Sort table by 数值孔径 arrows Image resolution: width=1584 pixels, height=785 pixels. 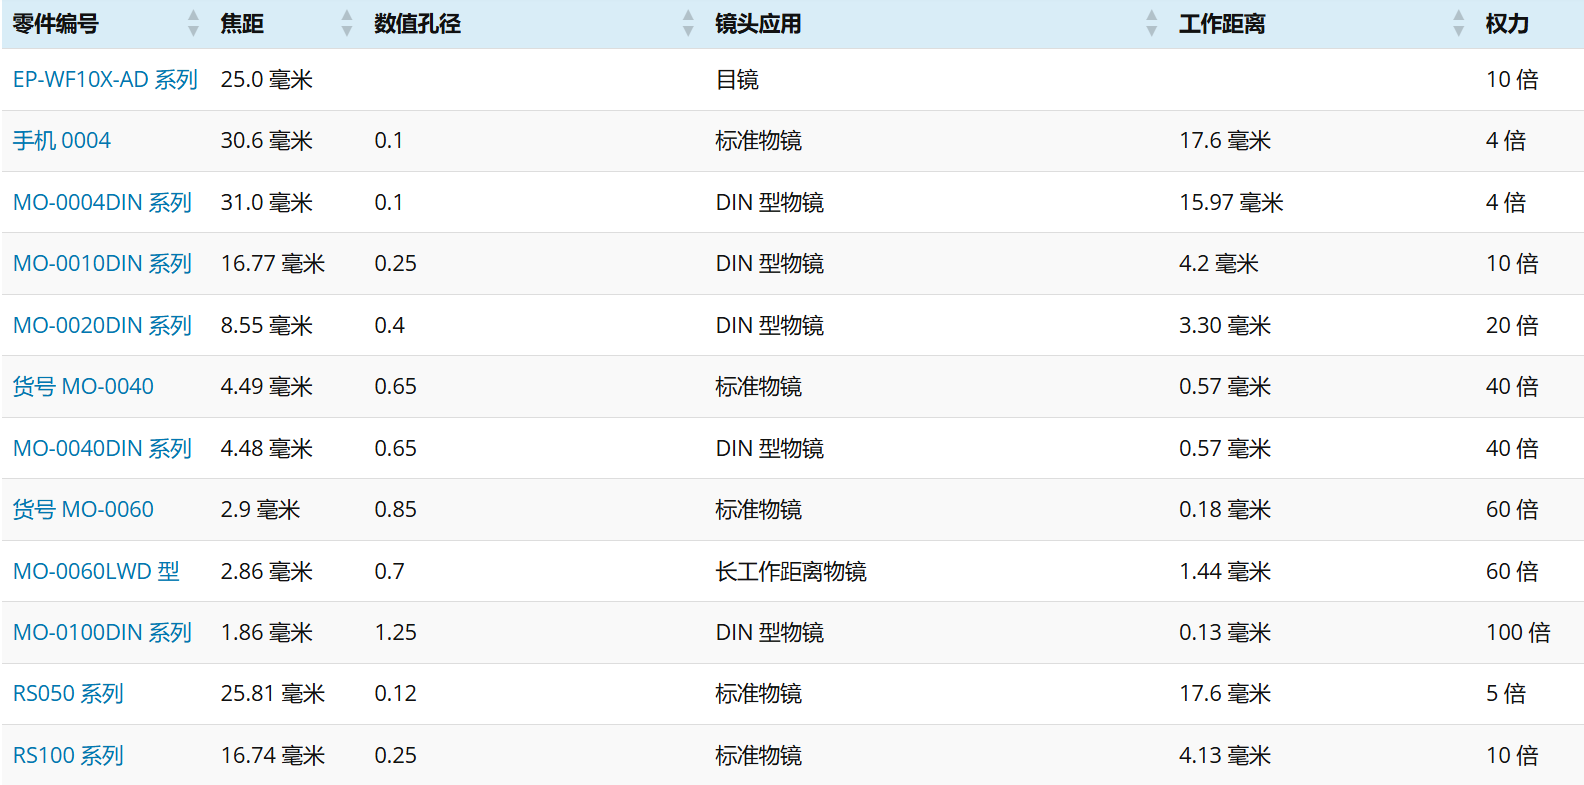688,23
